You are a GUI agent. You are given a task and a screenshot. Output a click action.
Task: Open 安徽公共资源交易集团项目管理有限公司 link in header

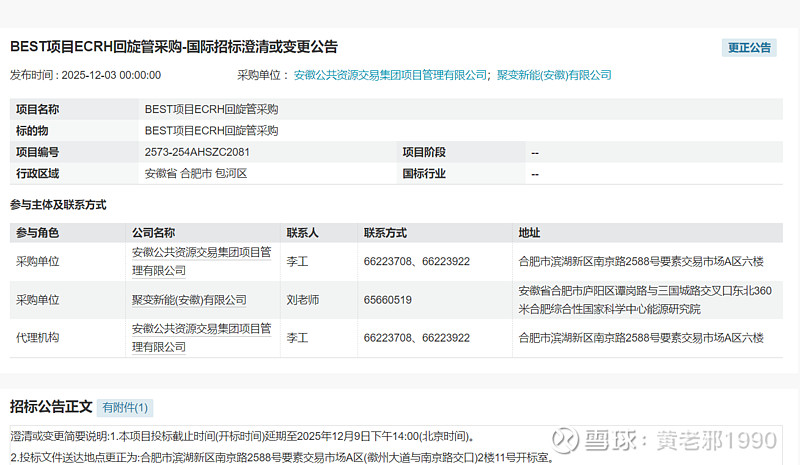coord(390,75)
